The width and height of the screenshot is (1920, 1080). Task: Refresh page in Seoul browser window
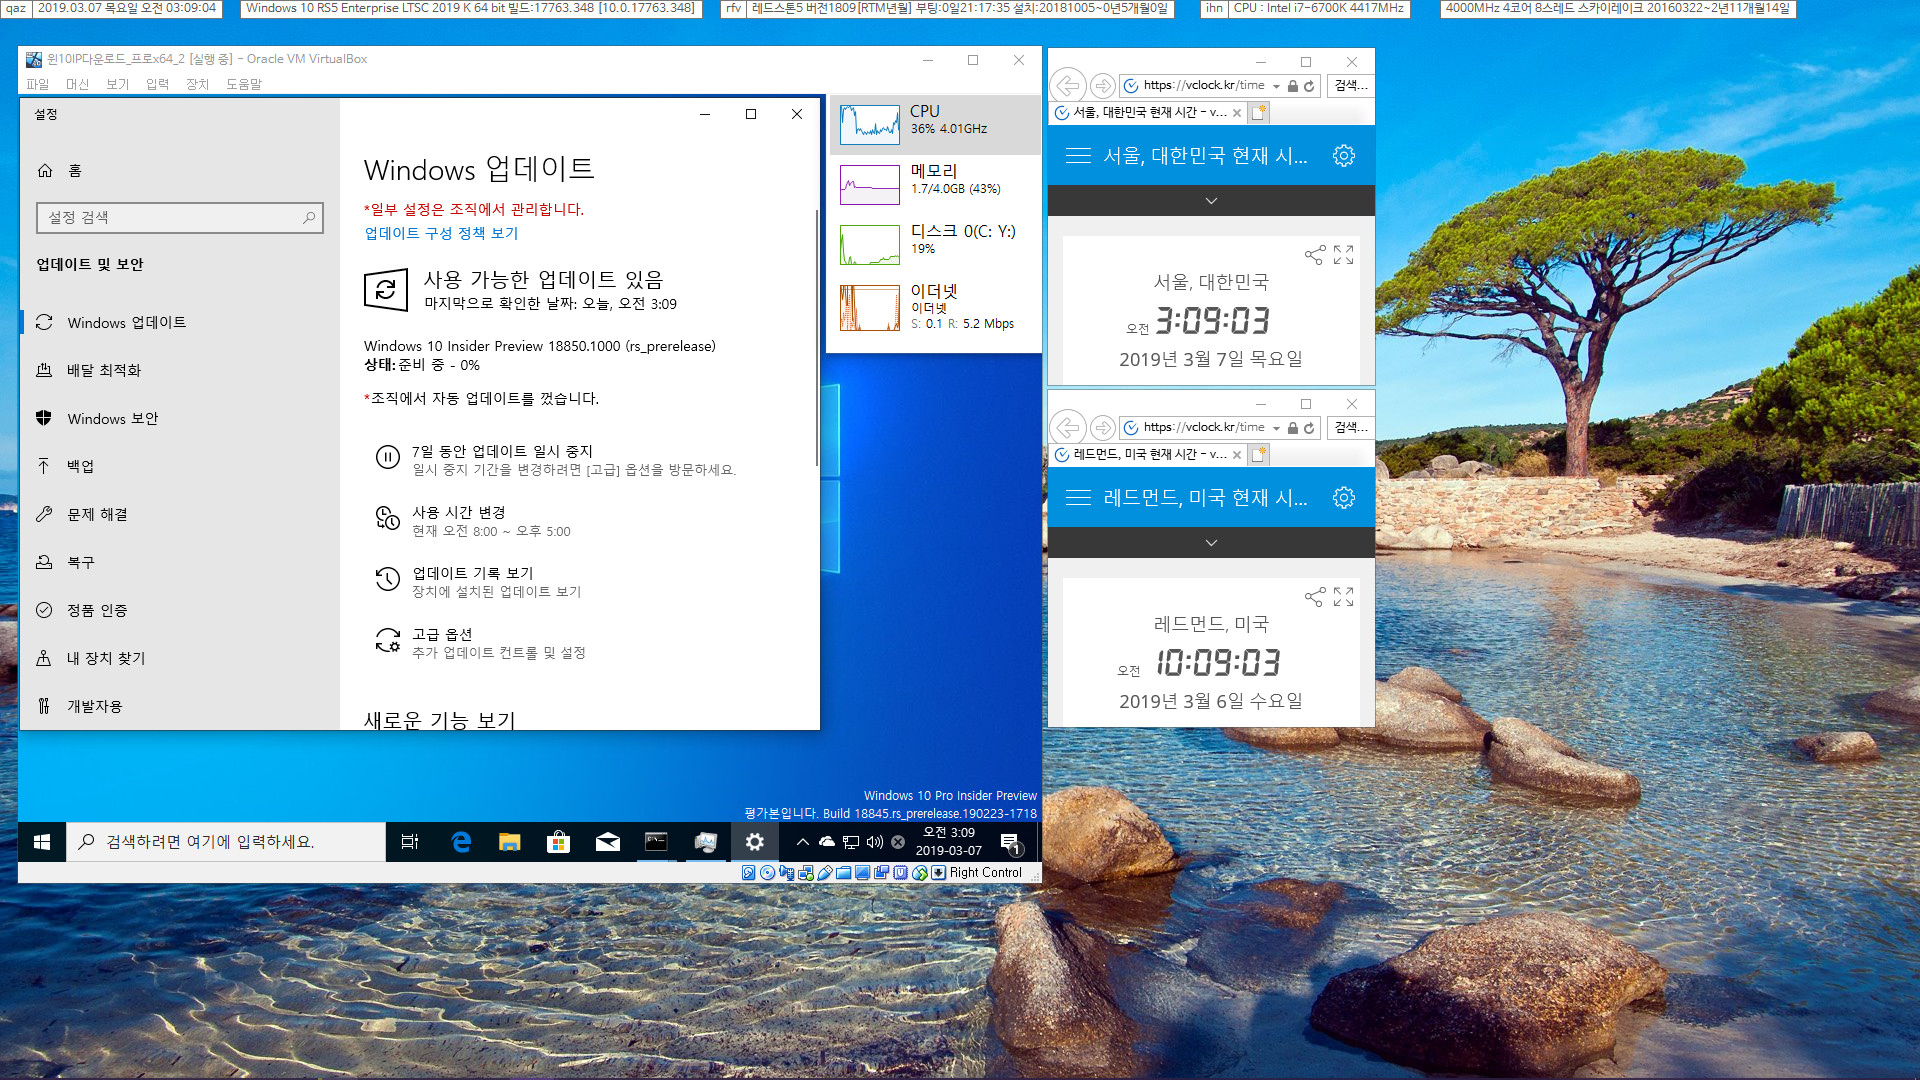[x=1309, y=86]
